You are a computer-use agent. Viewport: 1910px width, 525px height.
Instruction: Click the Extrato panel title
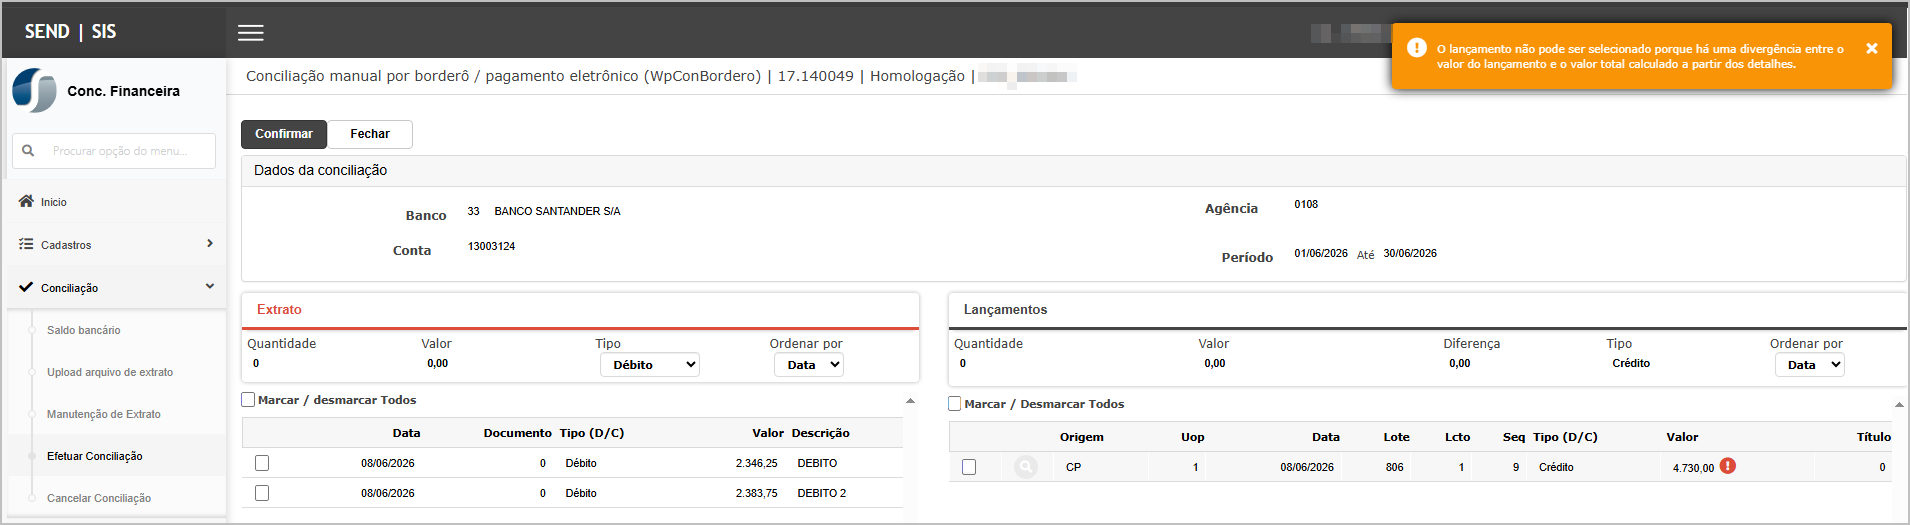[279, 310]
